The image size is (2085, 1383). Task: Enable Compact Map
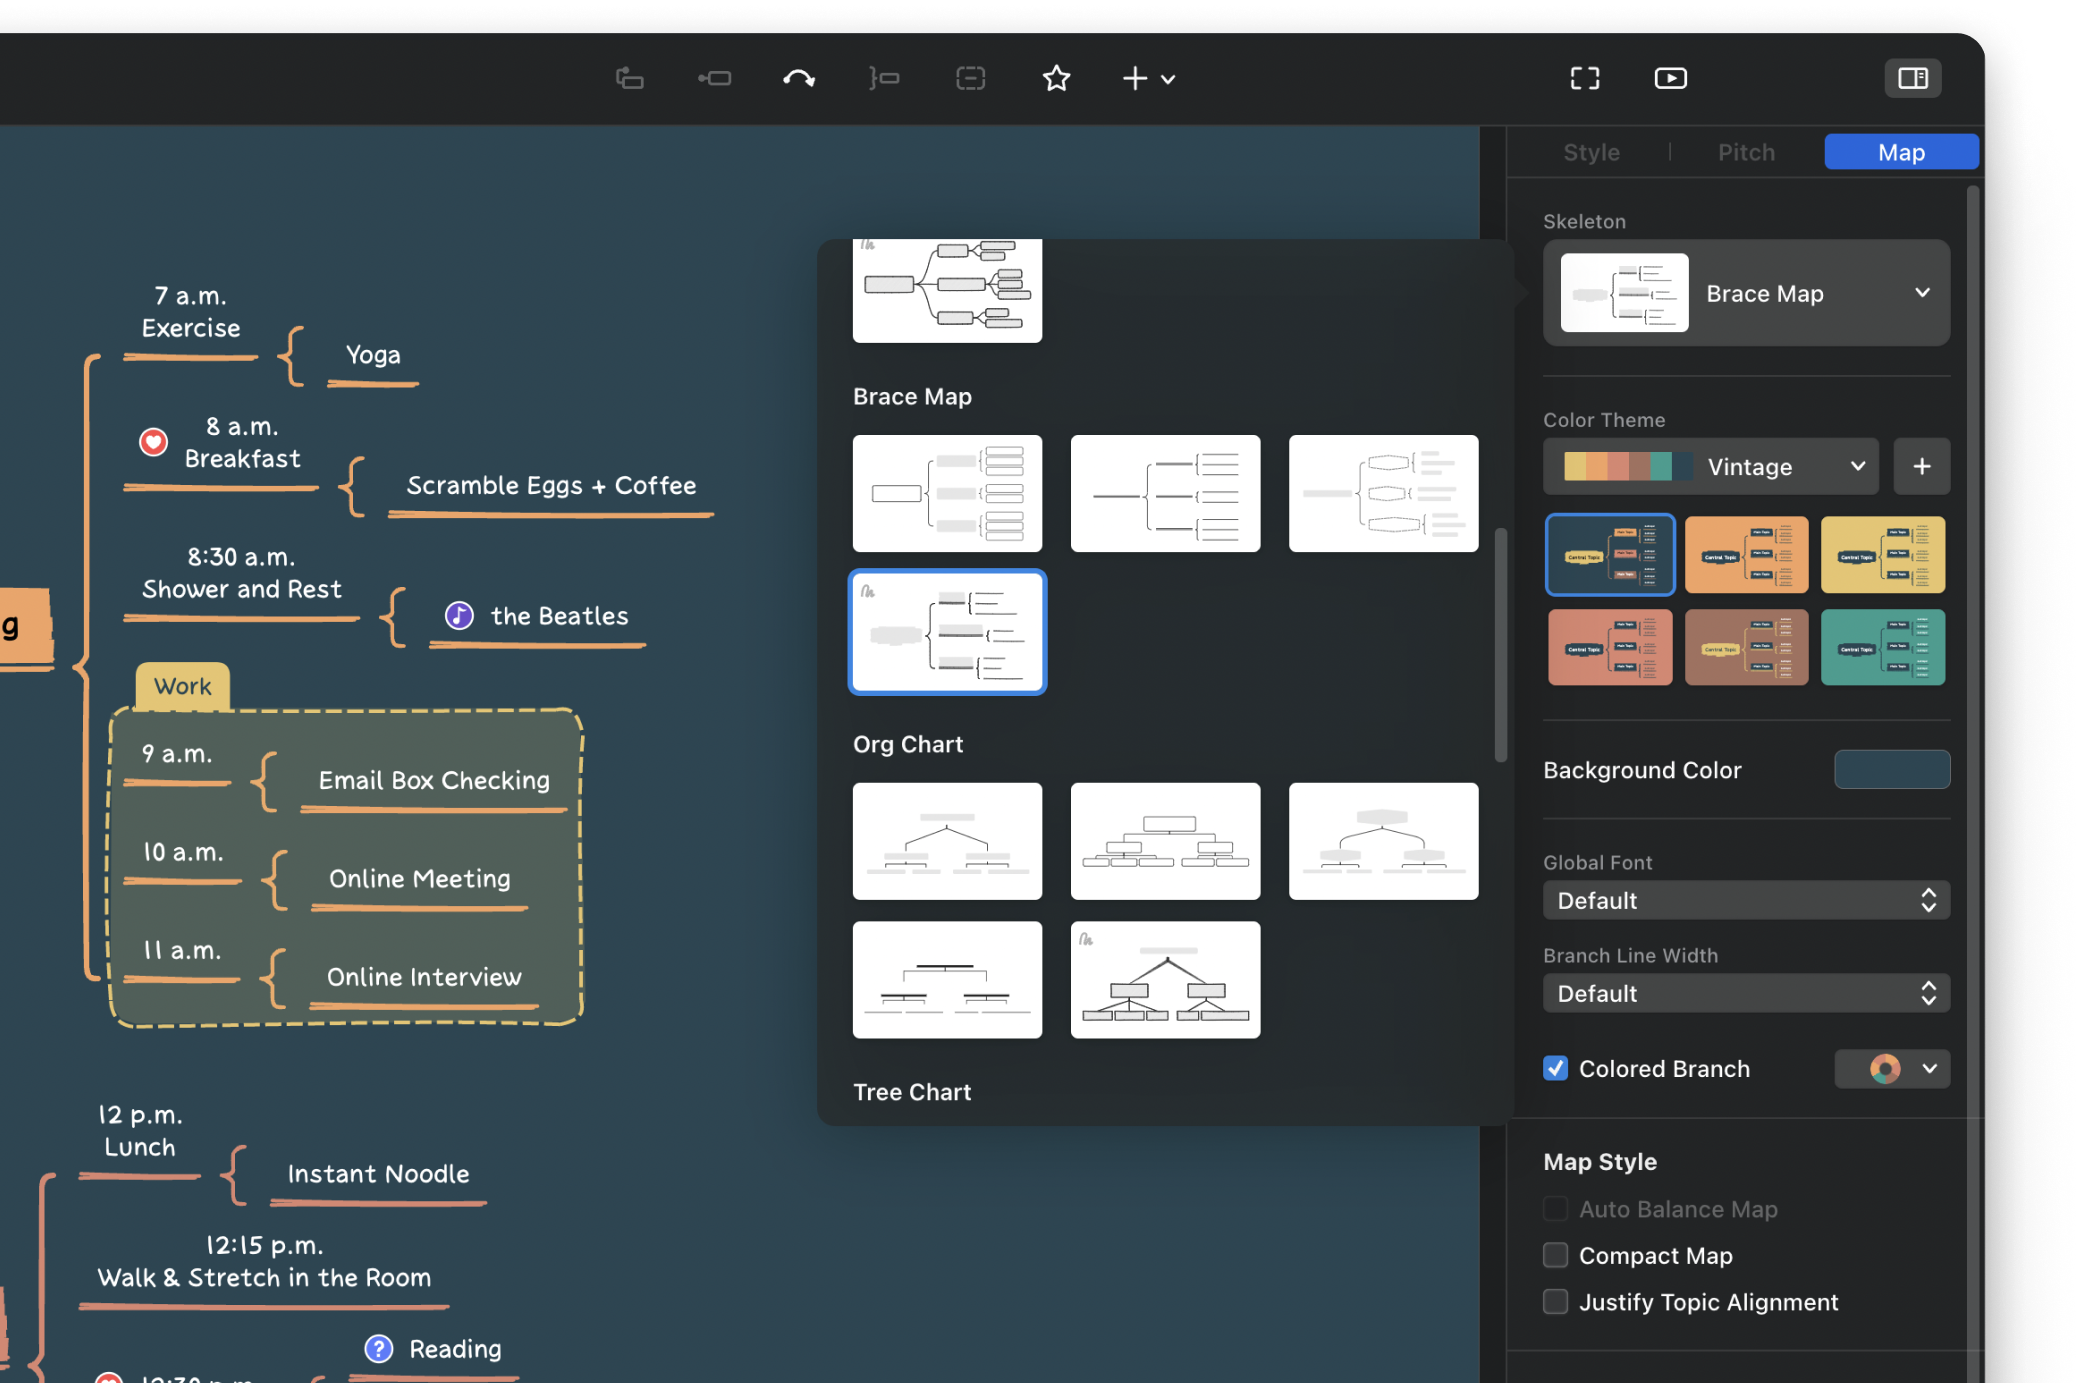[1555, 1255]
